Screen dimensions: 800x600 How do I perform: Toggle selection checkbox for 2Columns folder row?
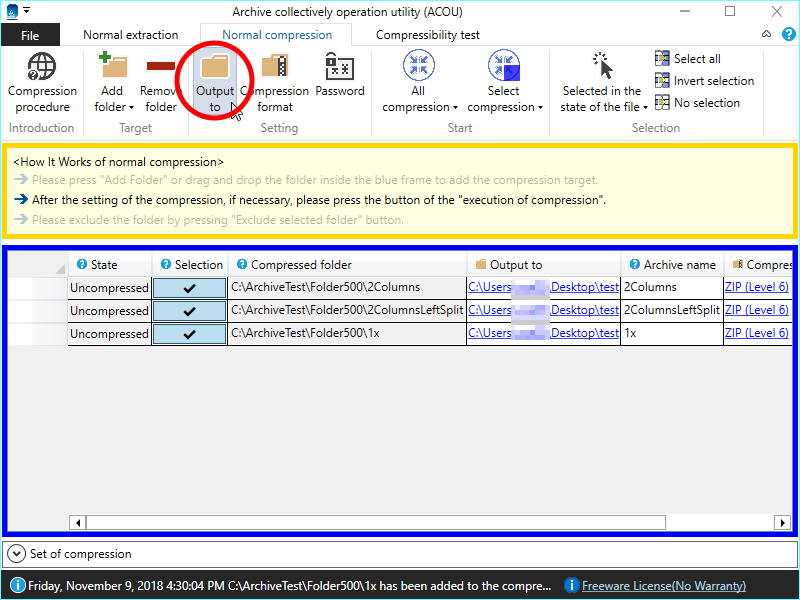point(190,288)
